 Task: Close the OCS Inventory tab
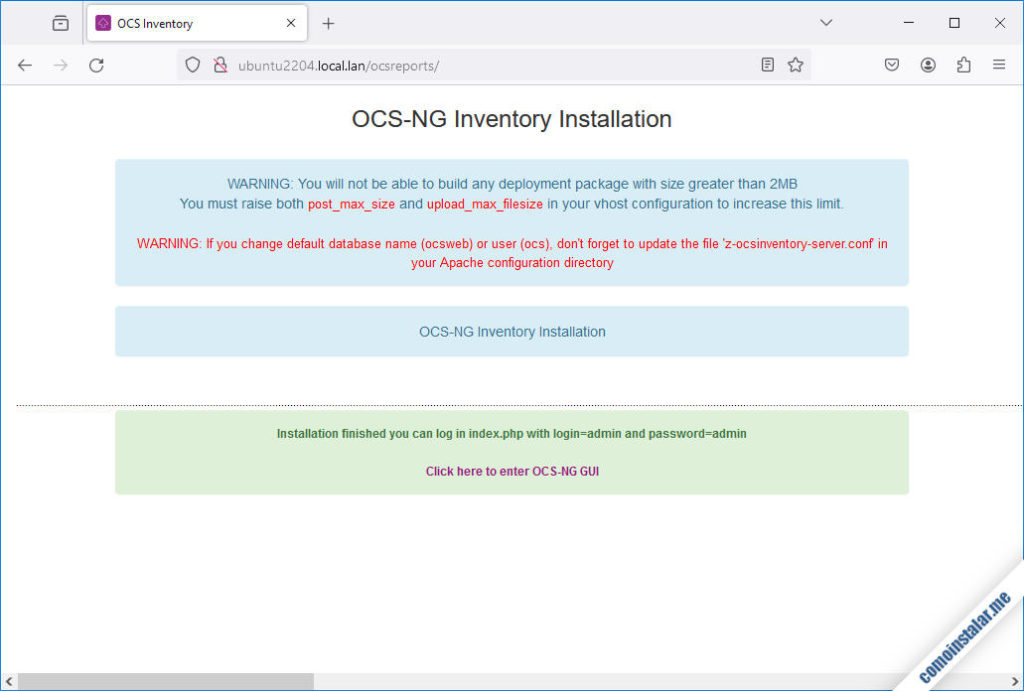pos(290,22)
